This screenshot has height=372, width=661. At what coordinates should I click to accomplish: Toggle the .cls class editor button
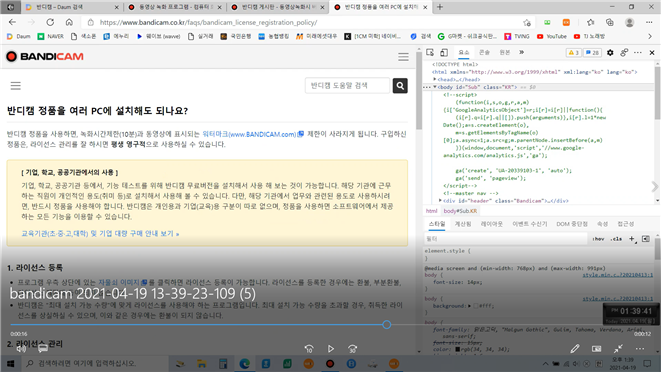point(616,239)
